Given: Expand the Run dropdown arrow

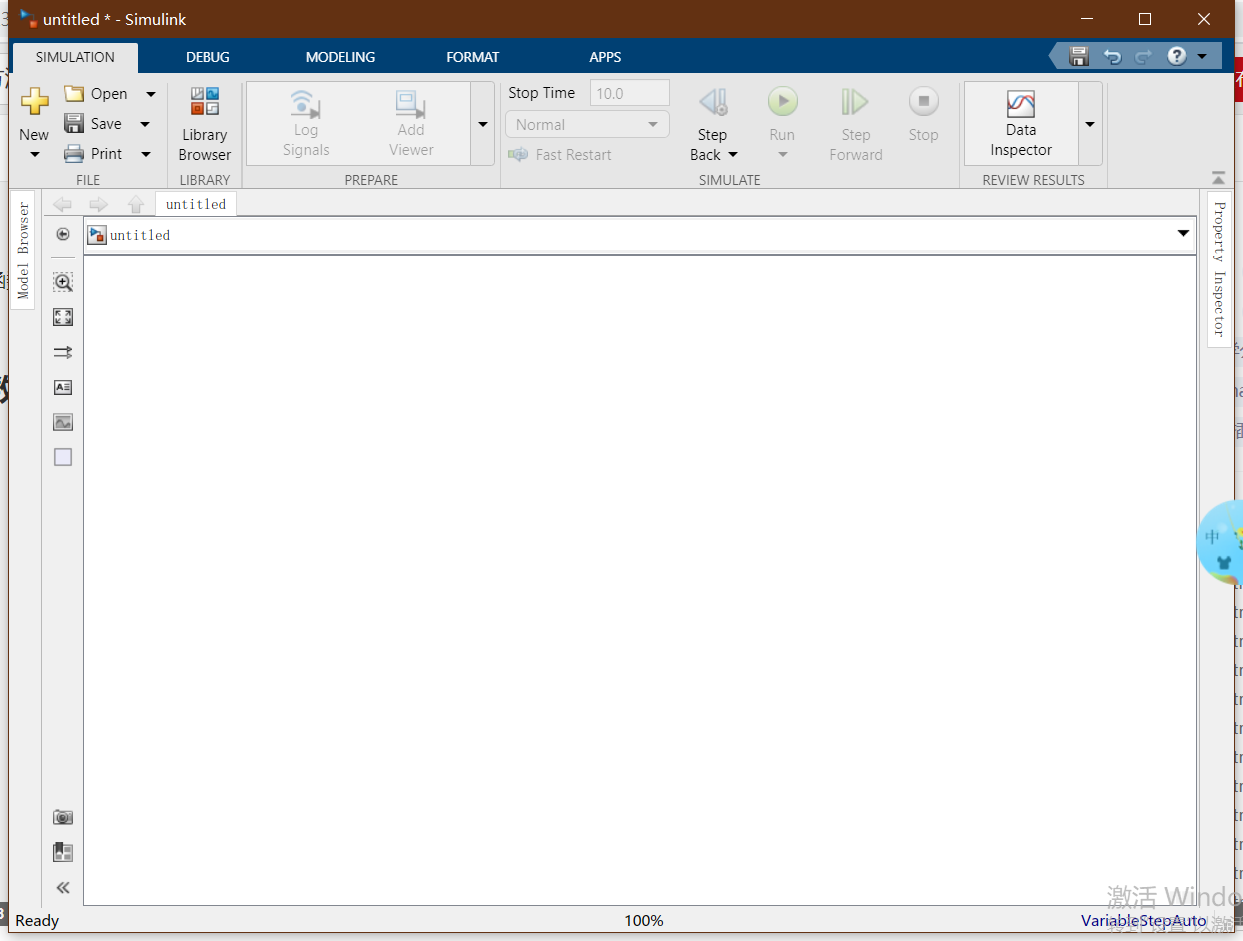Looking at the screenshot, I should coord(783,155).
